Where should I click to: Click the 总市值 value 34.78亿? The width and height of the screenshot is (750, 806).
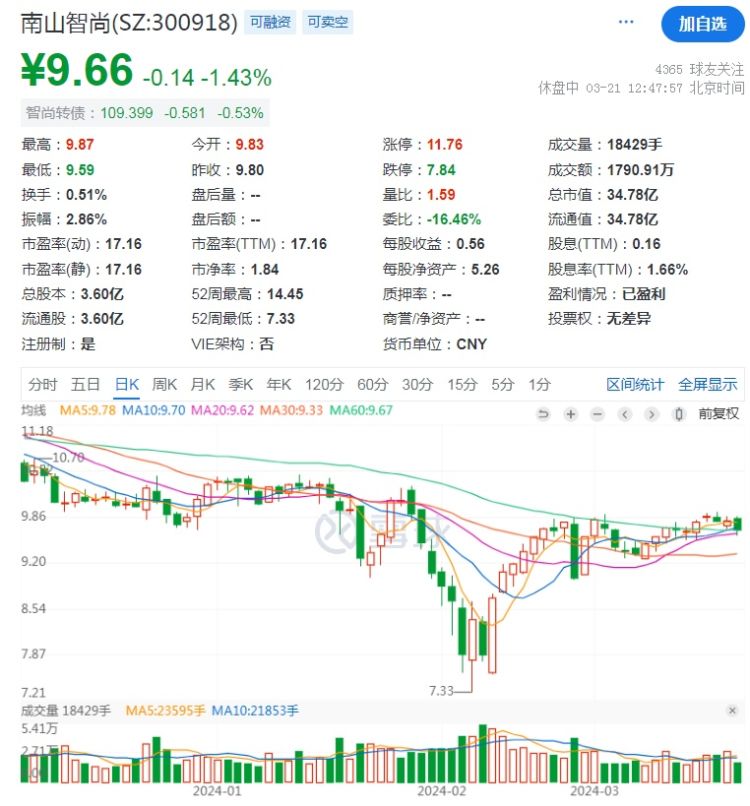(x=632, y=194)
